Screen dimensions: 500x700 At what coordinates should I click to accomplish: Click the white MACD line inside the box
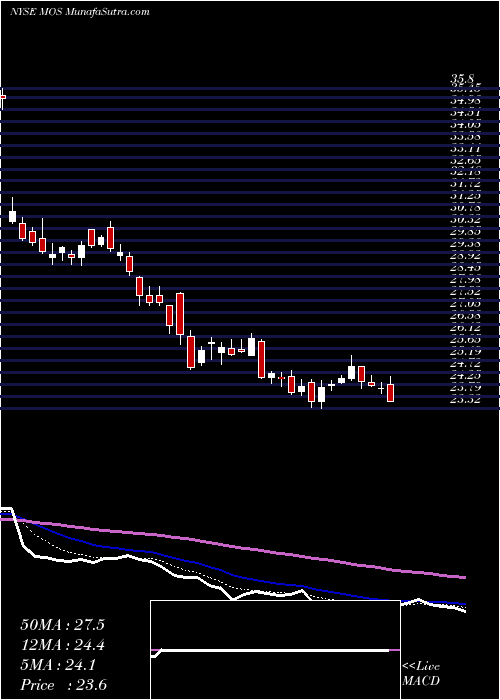(x=272, y=650)
